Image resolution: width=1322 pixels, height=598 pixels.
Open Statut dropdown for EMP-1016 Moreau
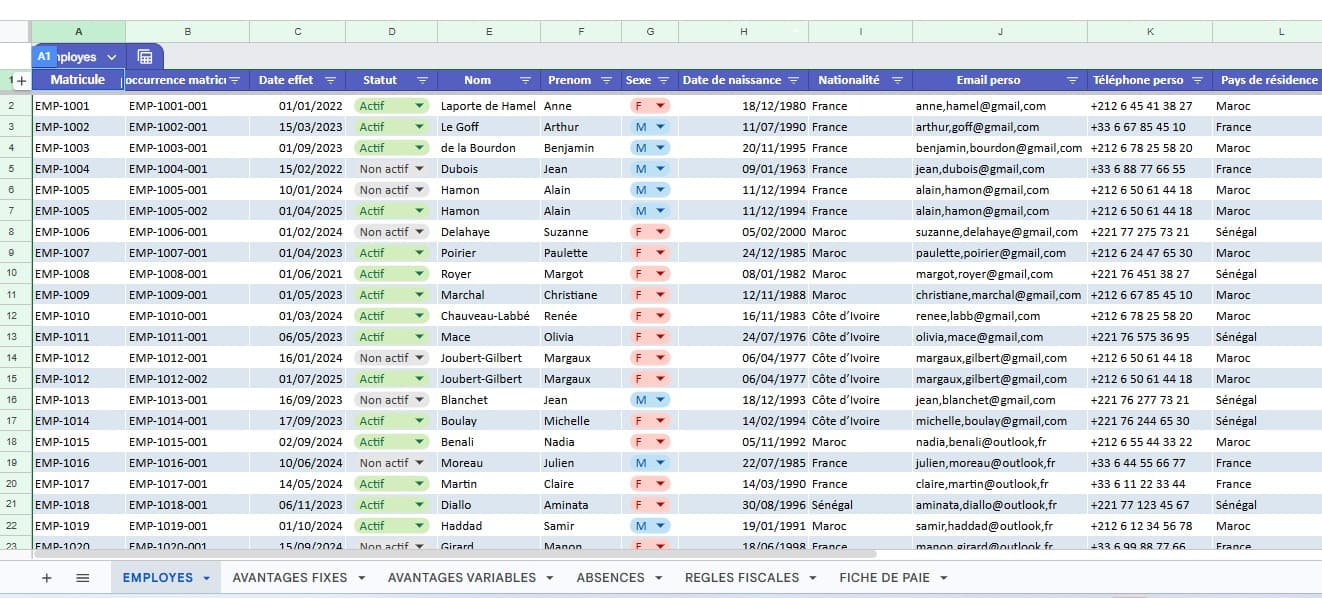[418, 463]
